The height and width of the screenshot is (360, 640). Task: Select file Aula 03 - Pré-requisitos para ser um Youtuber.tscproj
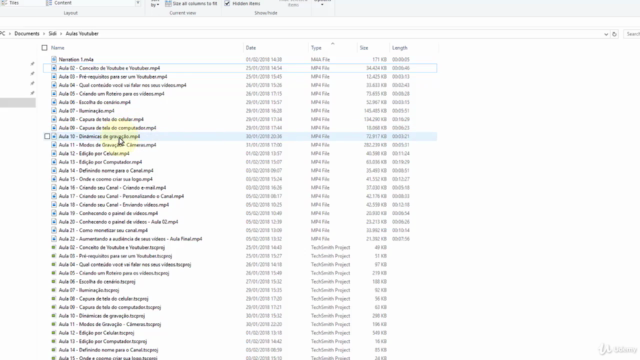[x=115, y=256]
